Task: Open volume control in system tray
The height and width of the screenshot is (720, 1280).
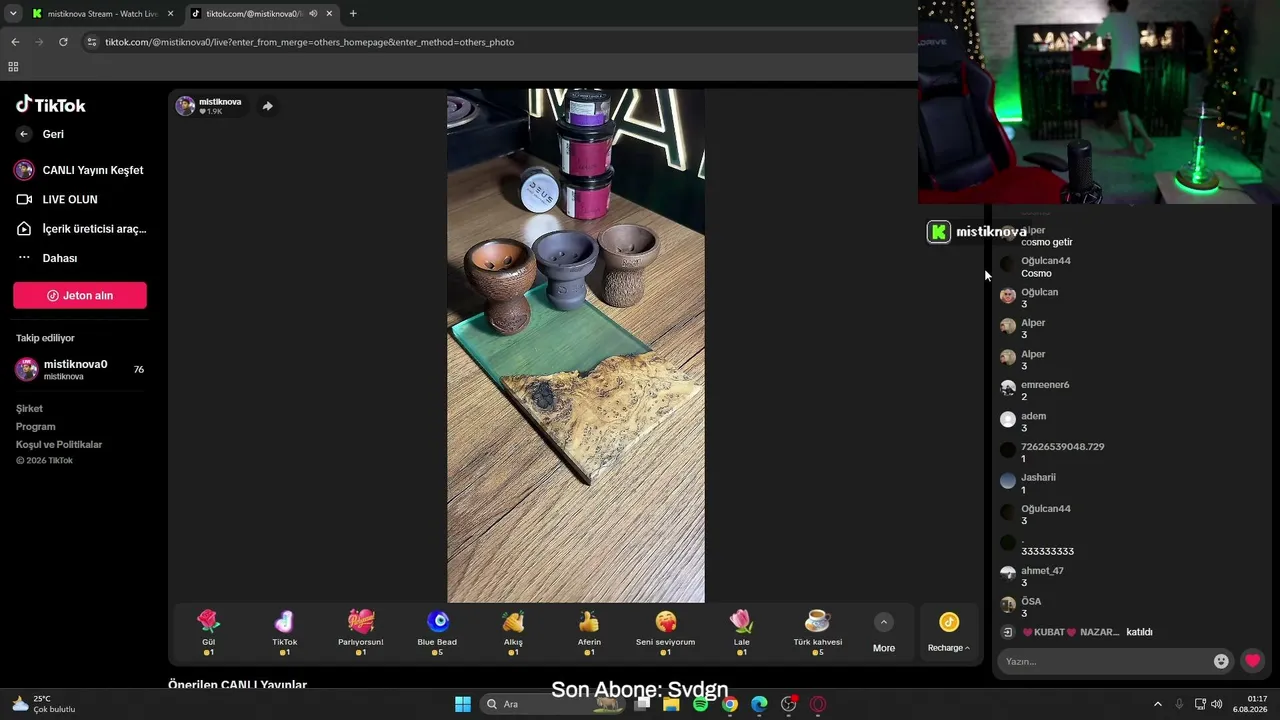Action: pyautogui.click(x=1217, y=704)
